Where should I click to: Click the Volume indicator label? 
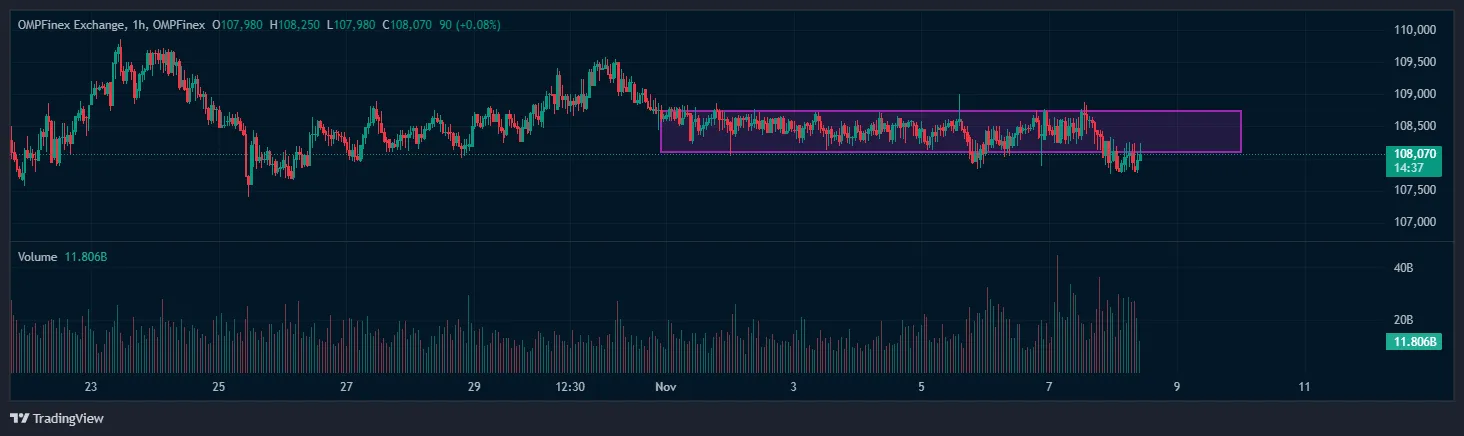pos(38,257)
